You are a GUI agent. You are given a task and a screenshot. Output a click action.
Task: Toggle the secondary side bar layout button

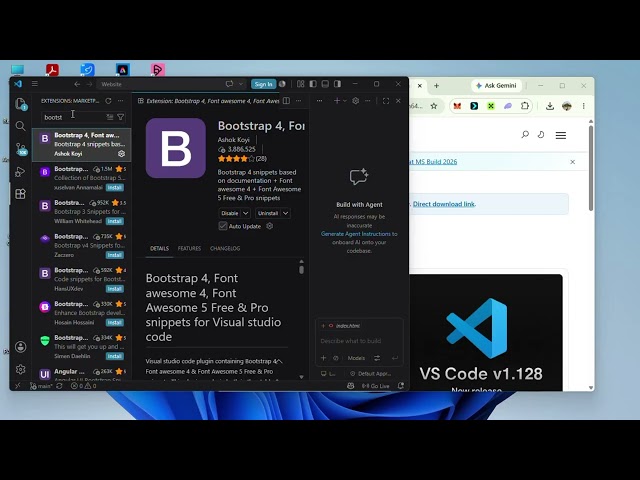tap(338, 84)
